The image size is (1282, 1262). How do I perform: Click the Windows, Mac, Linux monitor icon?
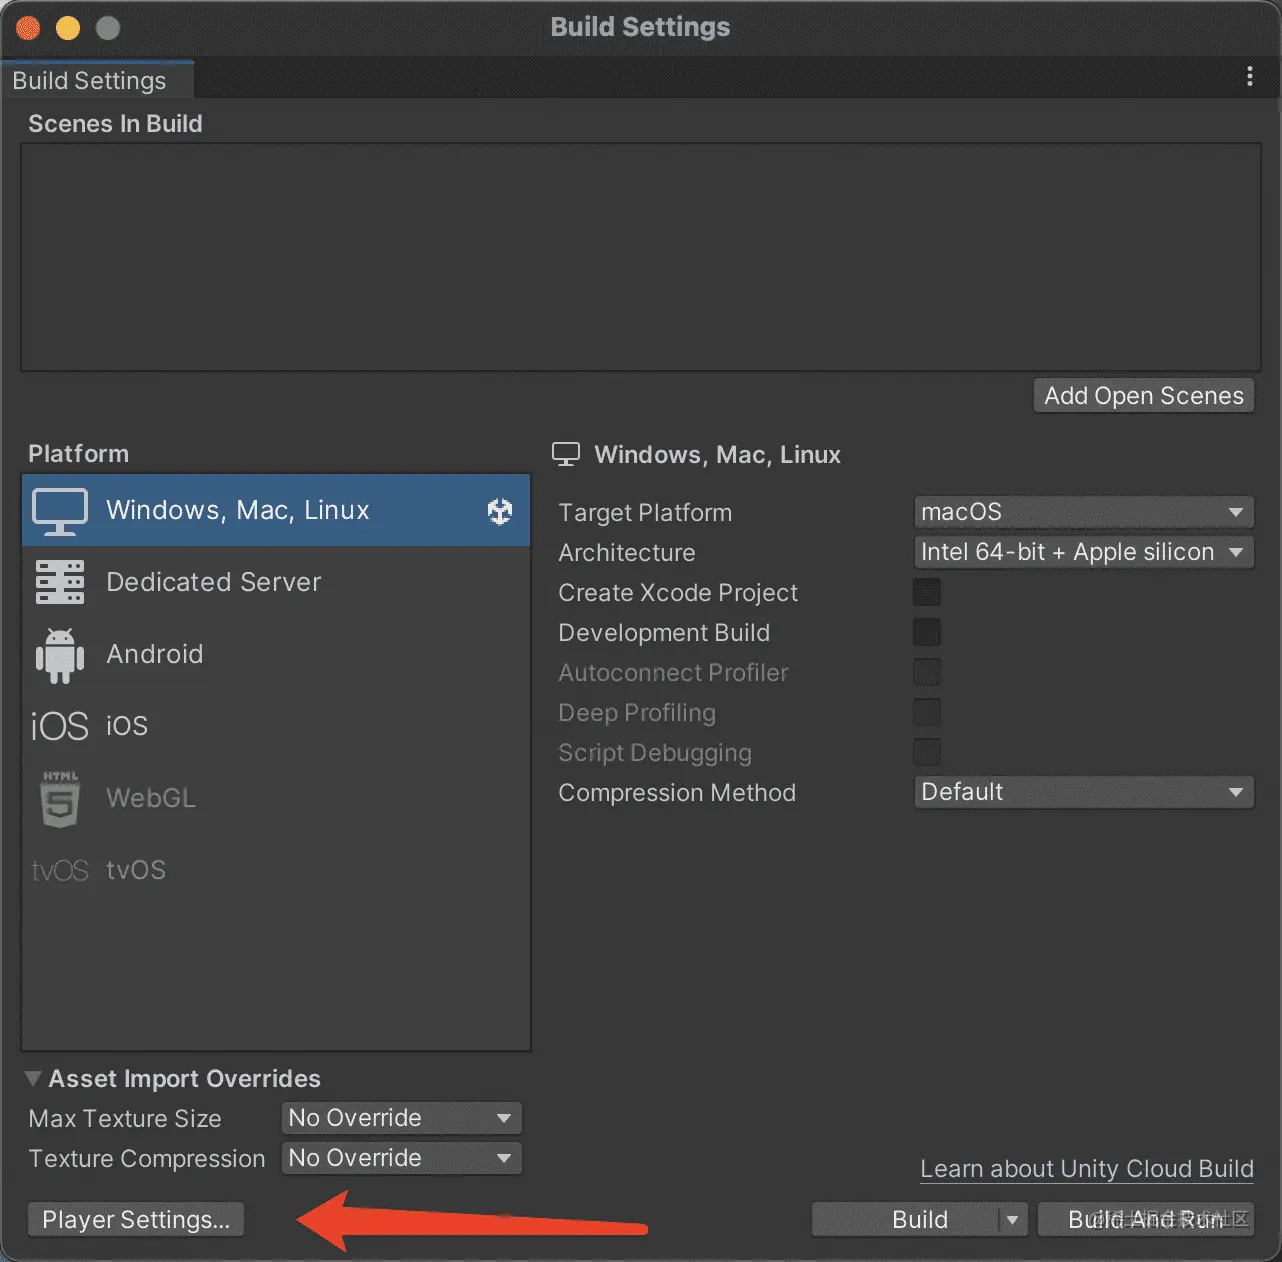(x=60, y=511)
